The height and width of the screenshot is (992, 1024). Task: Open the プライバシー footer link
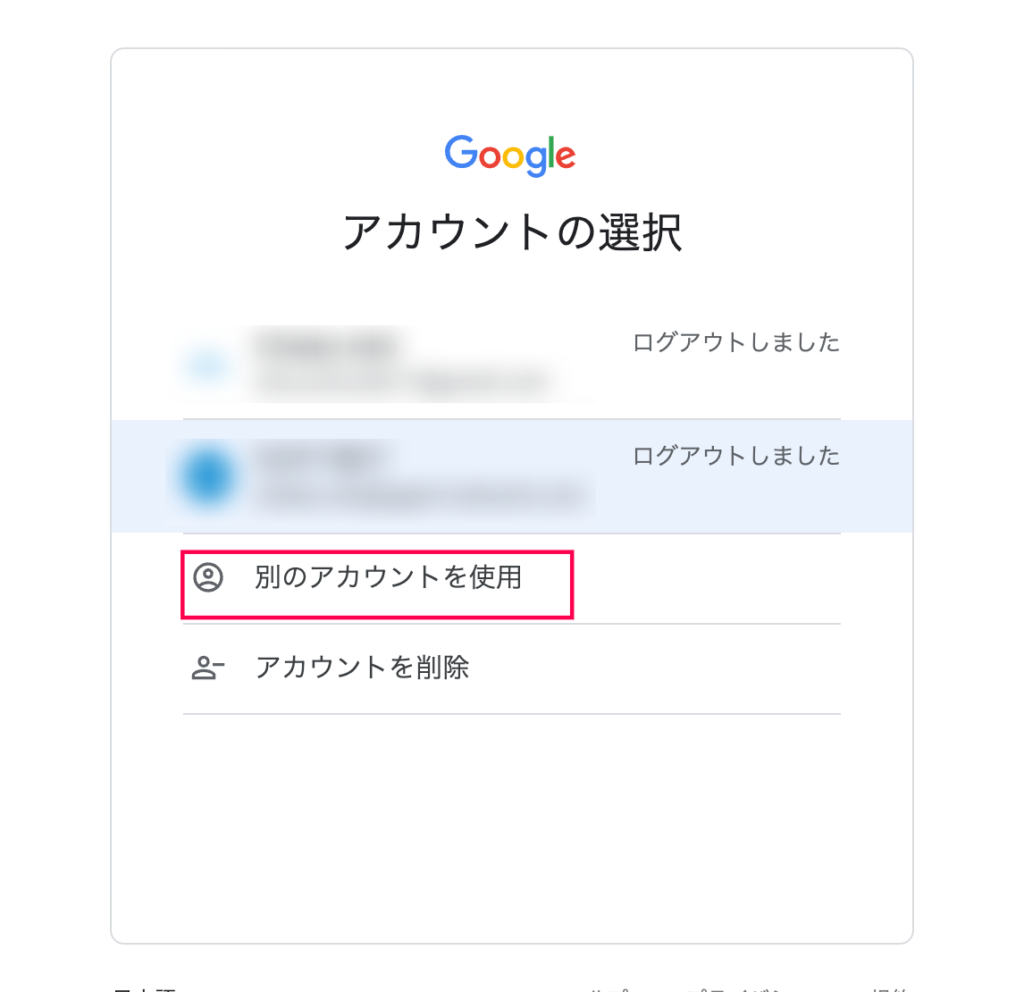point(735,989)
